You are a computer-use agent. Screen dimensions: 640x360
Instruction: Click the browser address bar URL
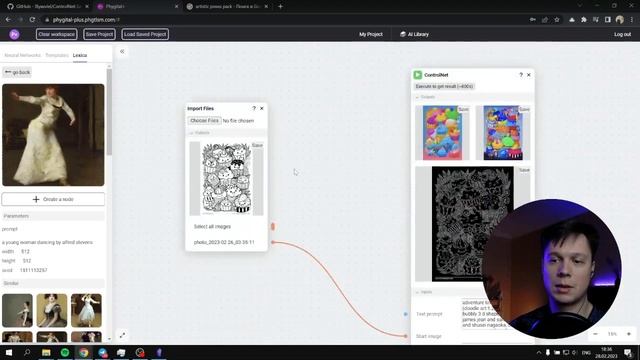(x=86, y=20)
